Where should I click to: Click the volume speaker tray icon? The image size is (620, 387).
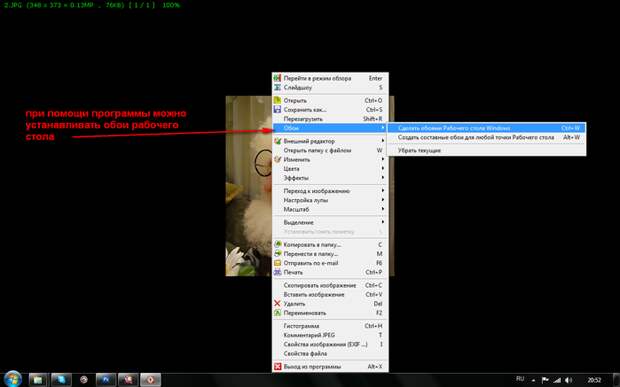click(x=569, y=380)
